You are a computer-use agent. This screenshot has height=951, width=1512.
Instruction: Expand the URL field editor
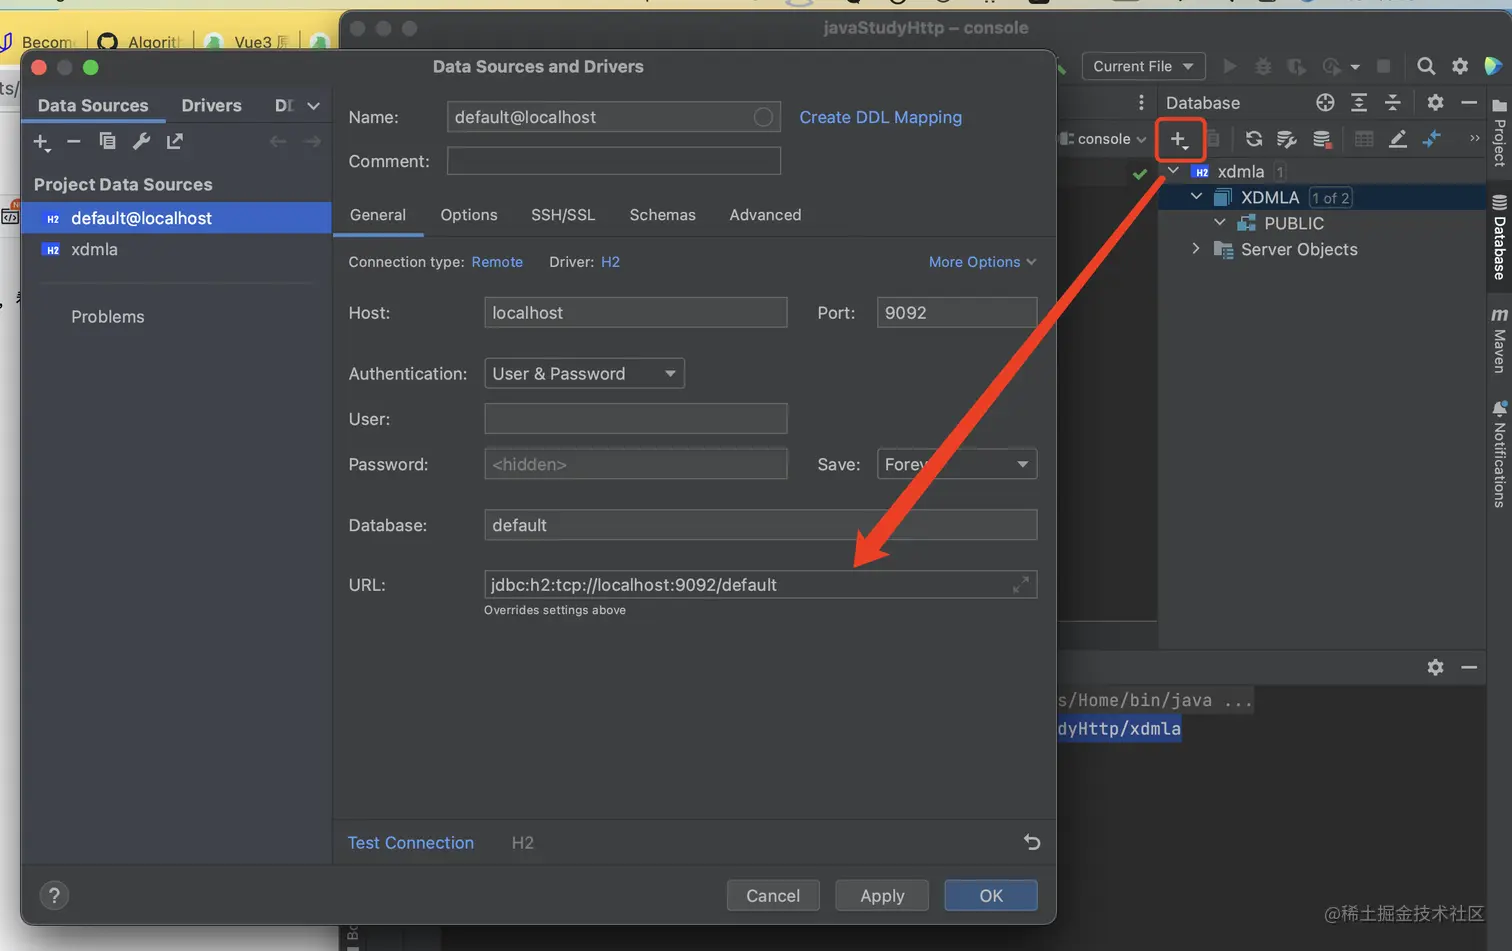(x=1021, y=585)
